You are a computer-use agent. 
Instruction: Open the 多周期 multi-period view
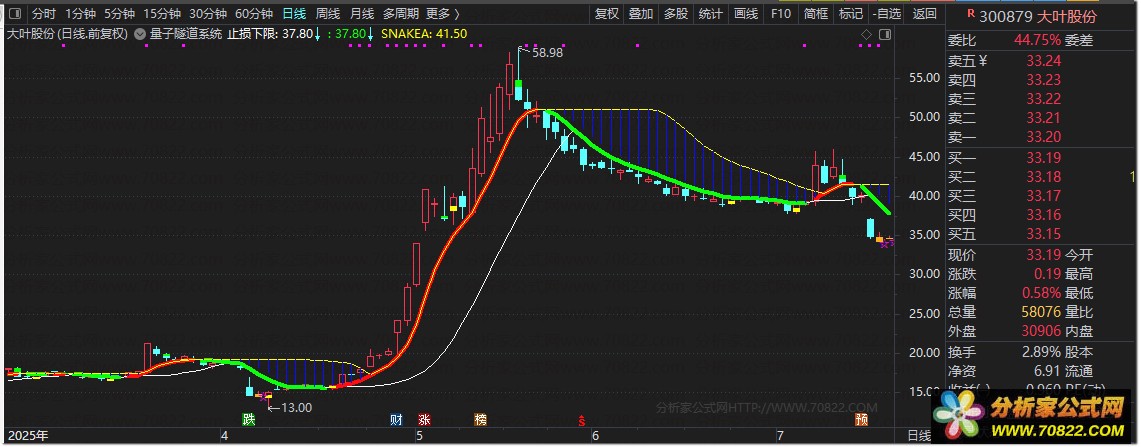tap(400, 13)
